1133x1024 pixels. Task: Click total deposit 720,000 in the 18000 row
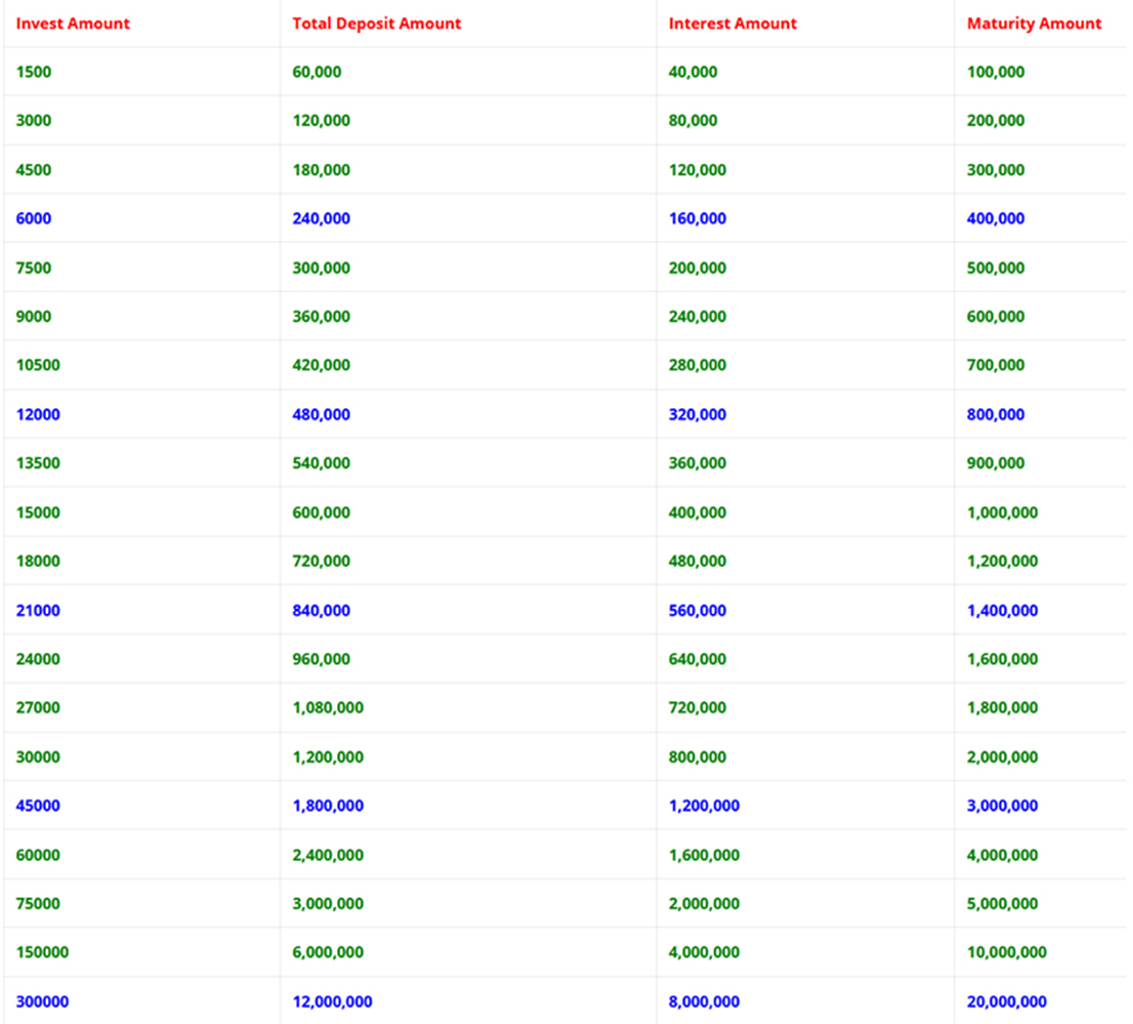pos(321,561)
